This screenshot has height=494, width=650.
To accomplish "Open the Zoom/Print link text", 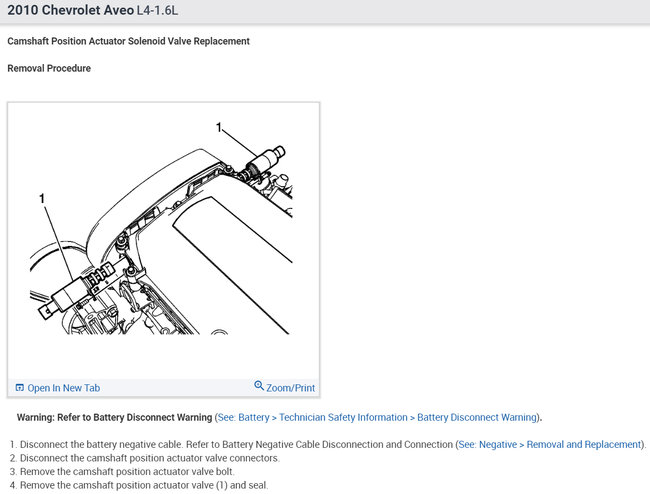I will coord(290,388).
